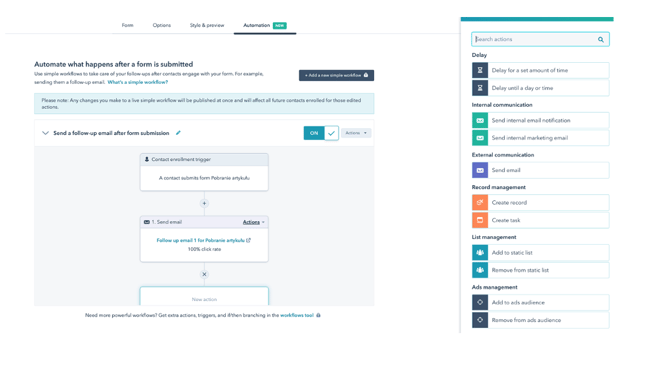This screenshot has width=668, height=377.
Task: Click envelope icon for internal marketing email
Action: point(480,138)
